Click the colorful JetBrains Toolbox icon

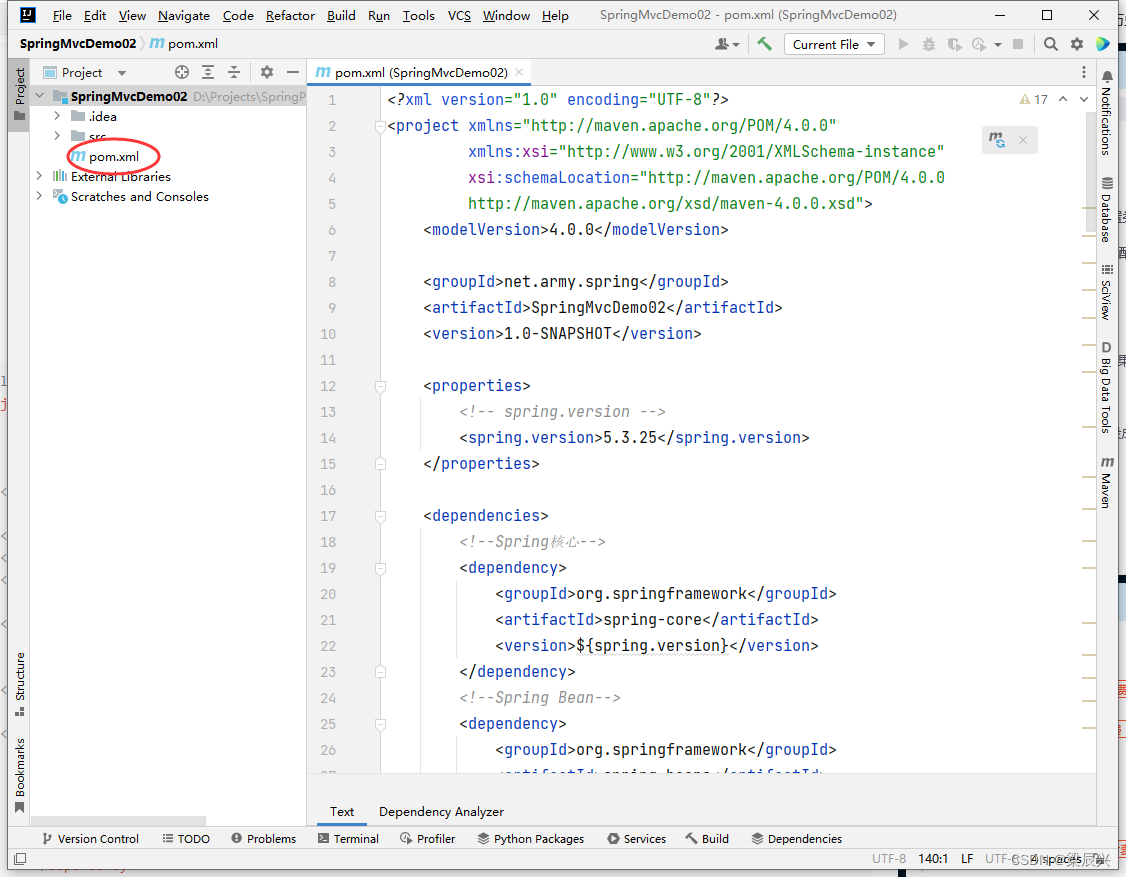coord(1102,44)
